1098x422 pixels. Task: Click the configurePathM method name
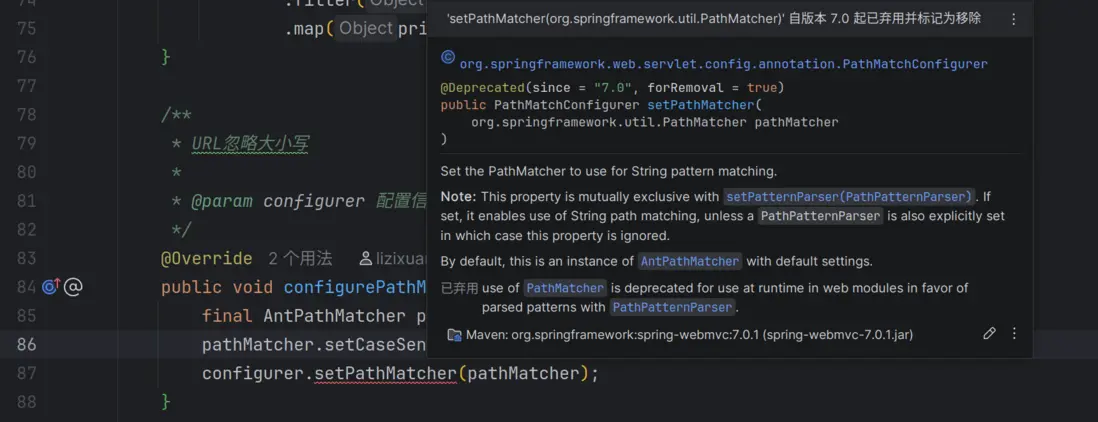pos(355,288)
